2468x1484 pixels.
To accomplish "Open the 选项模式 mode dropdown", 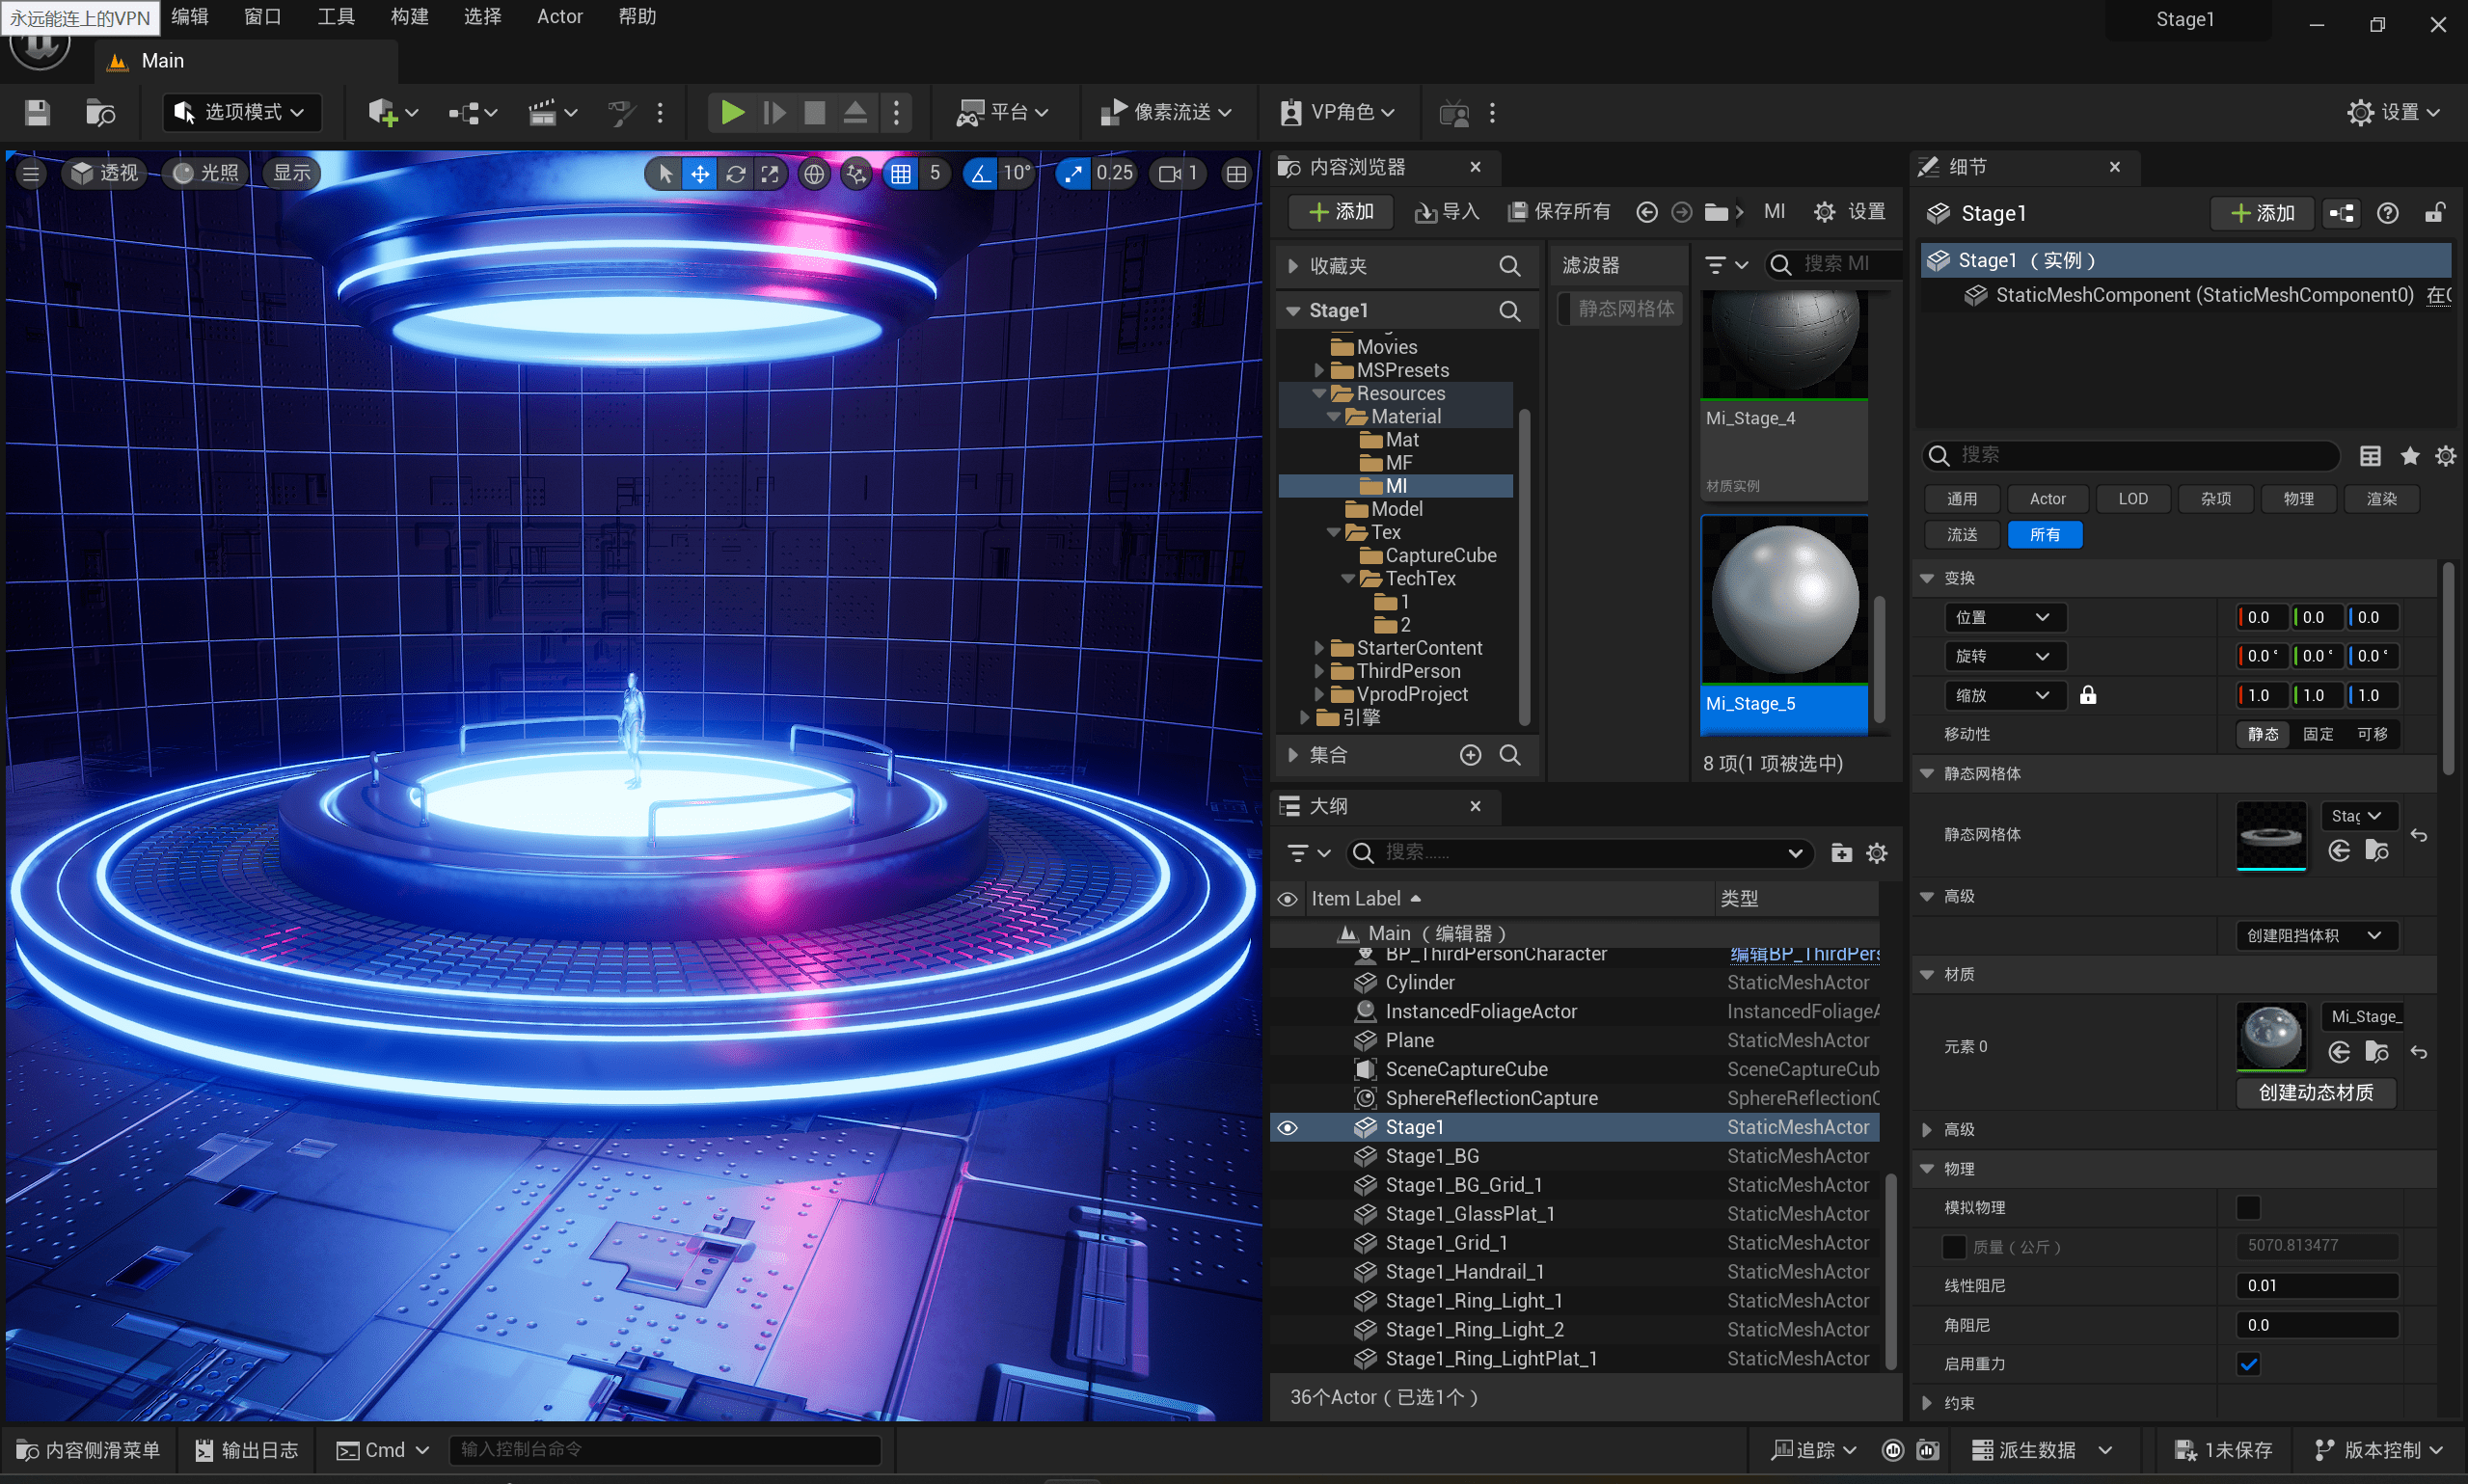I will [241, 113].
